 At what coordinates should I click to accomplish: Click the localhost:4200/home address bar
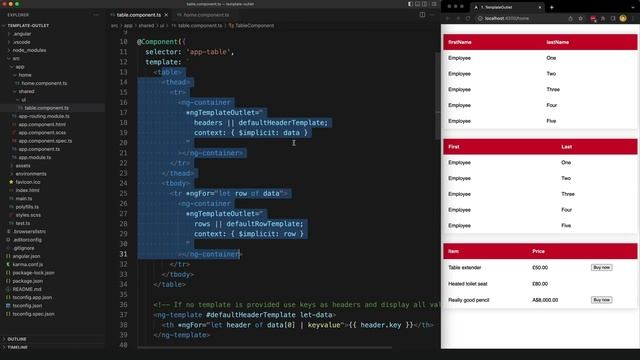[x=506, y=18]
